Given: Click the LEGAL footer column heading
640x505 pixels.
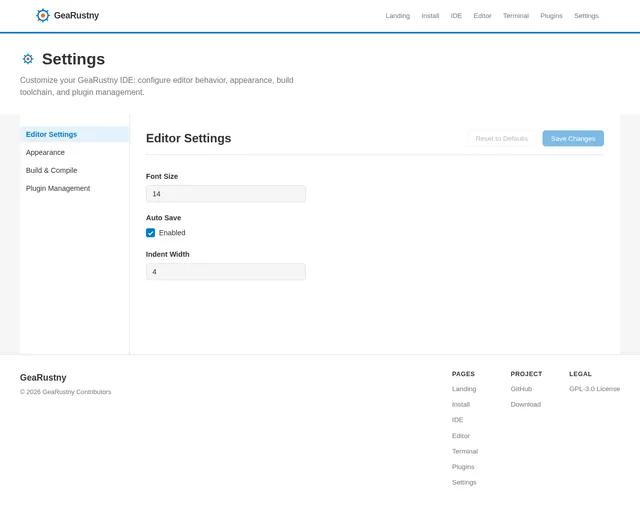Looking at the screenshot, I should click(580, 374).
